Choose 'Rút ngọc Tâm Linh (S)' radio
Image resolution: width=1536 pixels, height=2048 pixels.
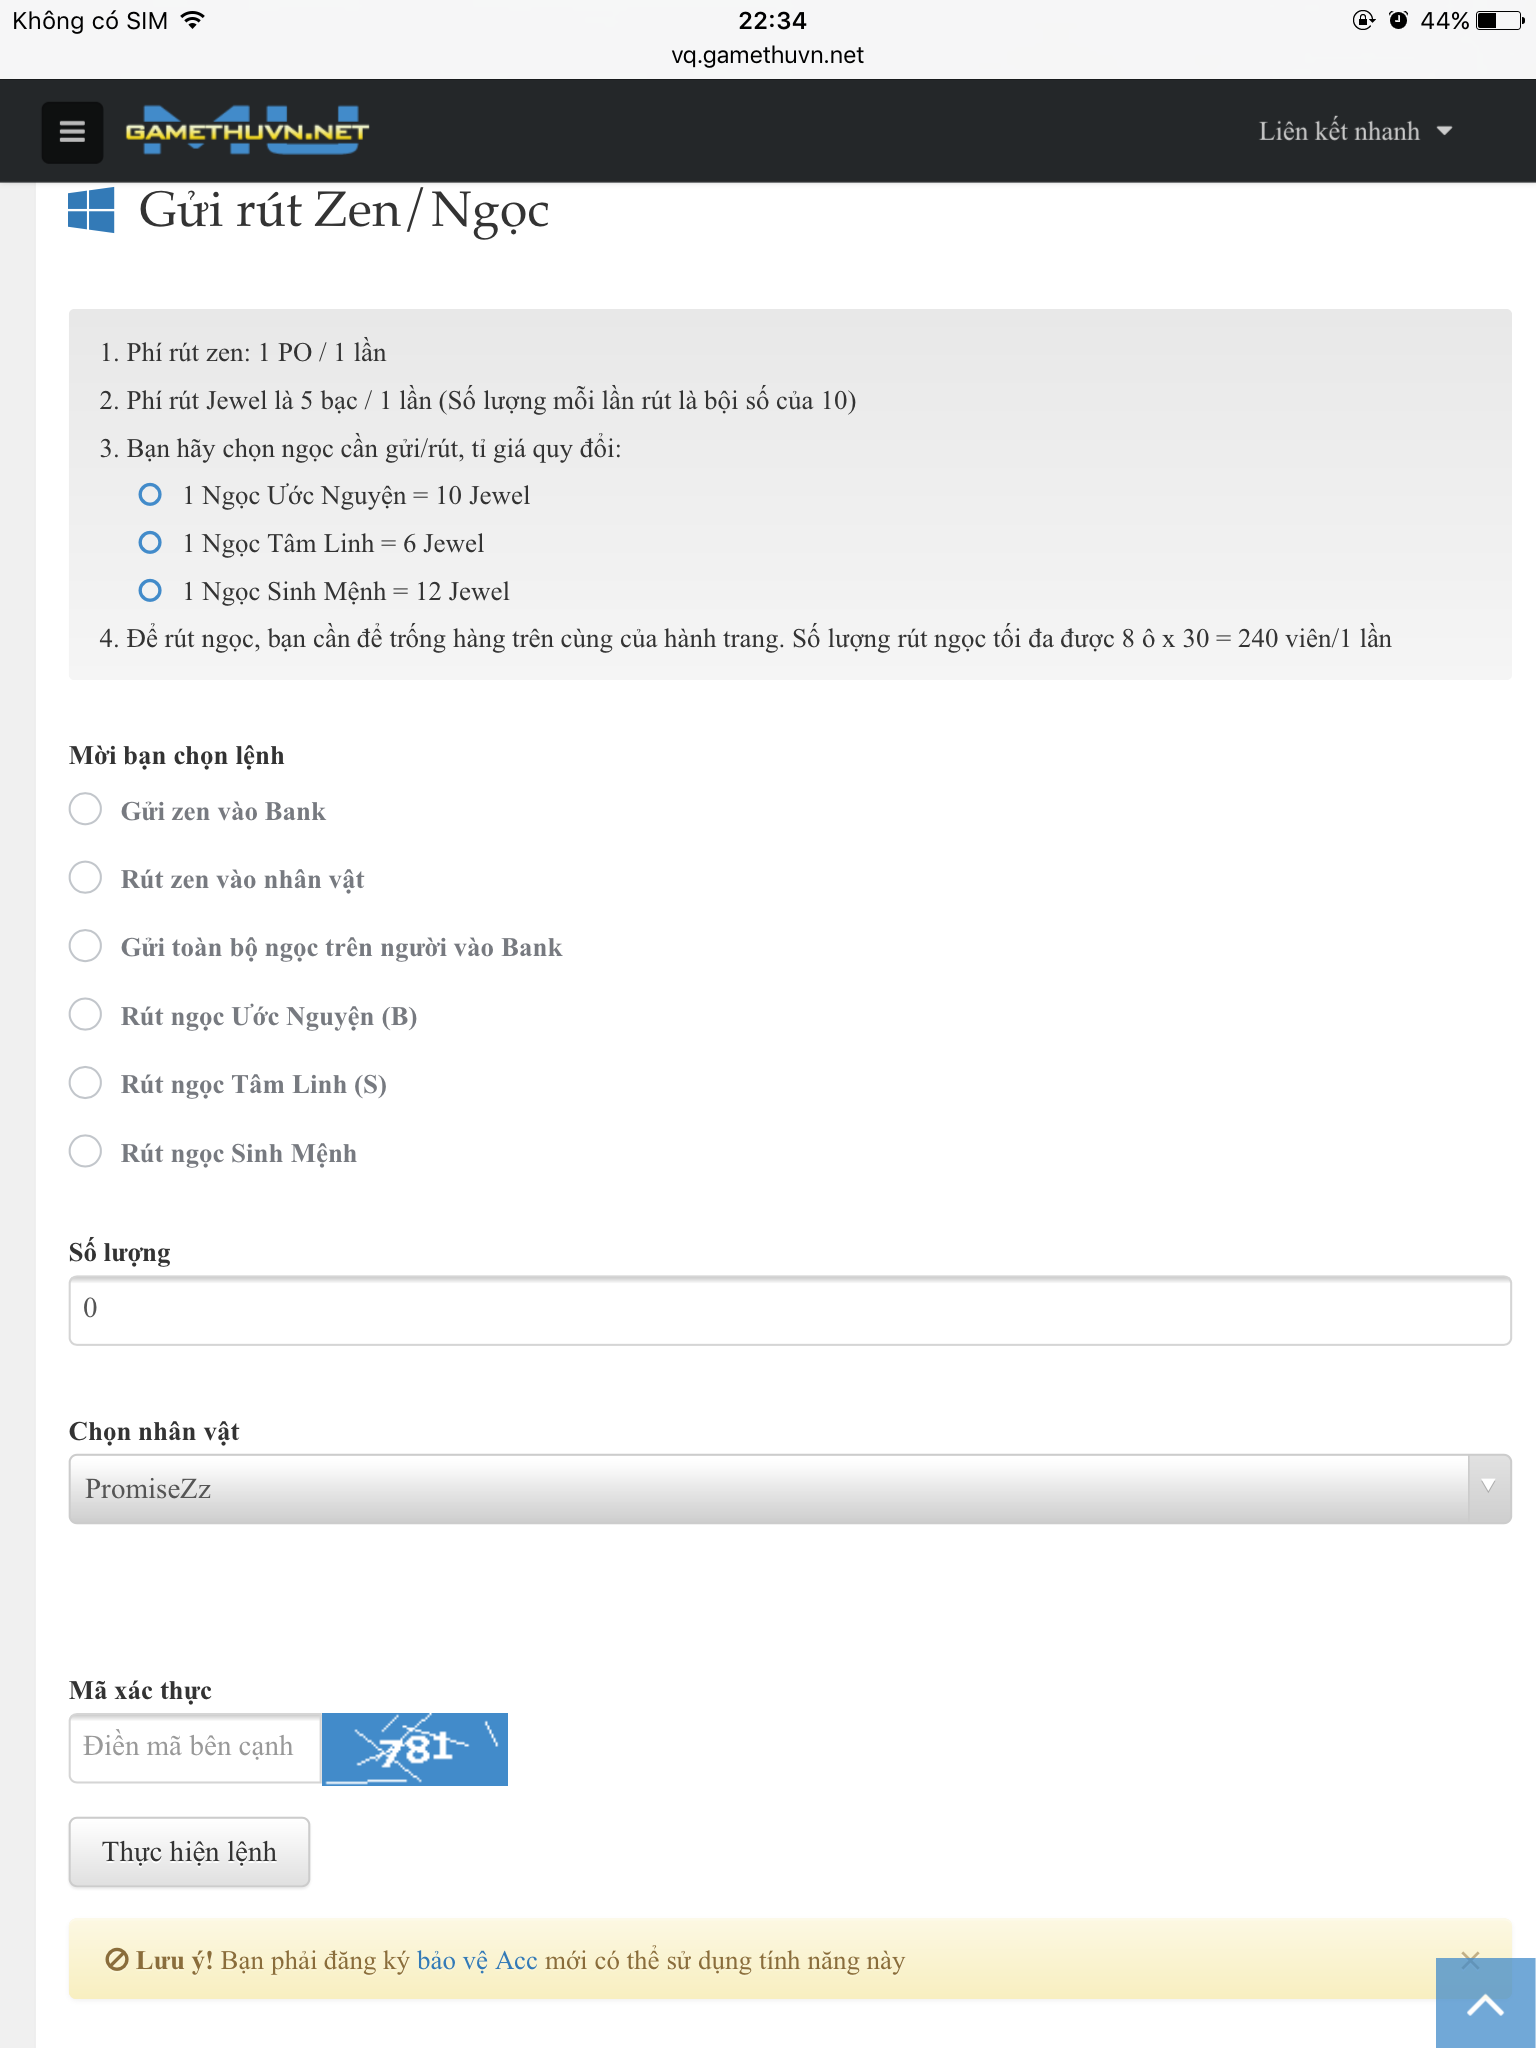click(x=86, y=1083)
